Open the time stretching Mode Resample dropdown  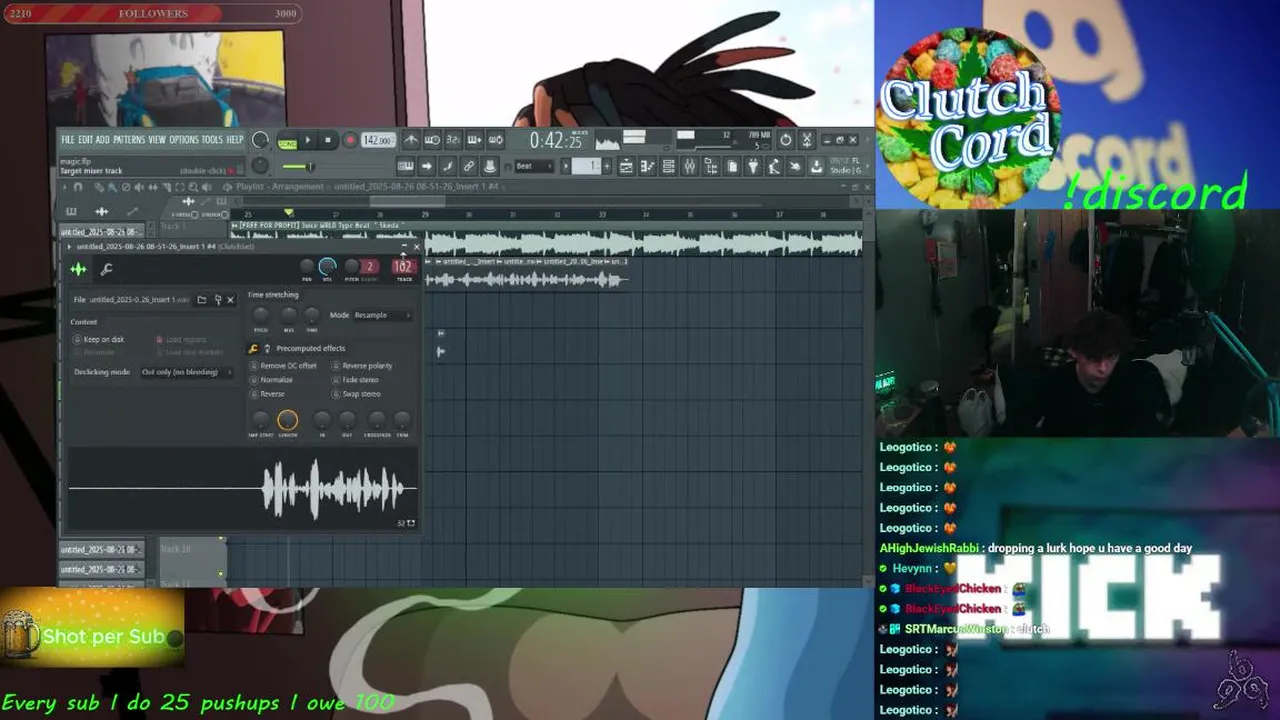click(383, 315)
